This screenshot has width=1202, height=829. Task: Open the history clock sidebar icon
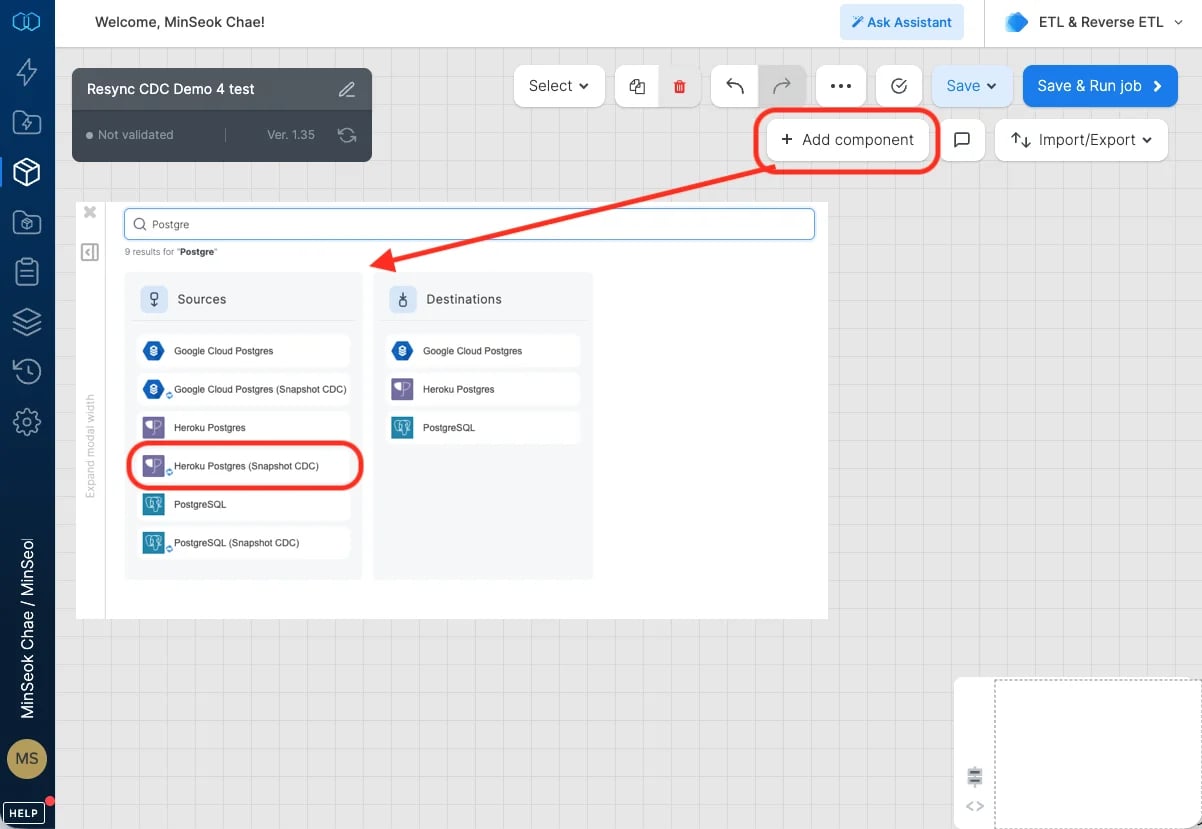coord(27,371)
